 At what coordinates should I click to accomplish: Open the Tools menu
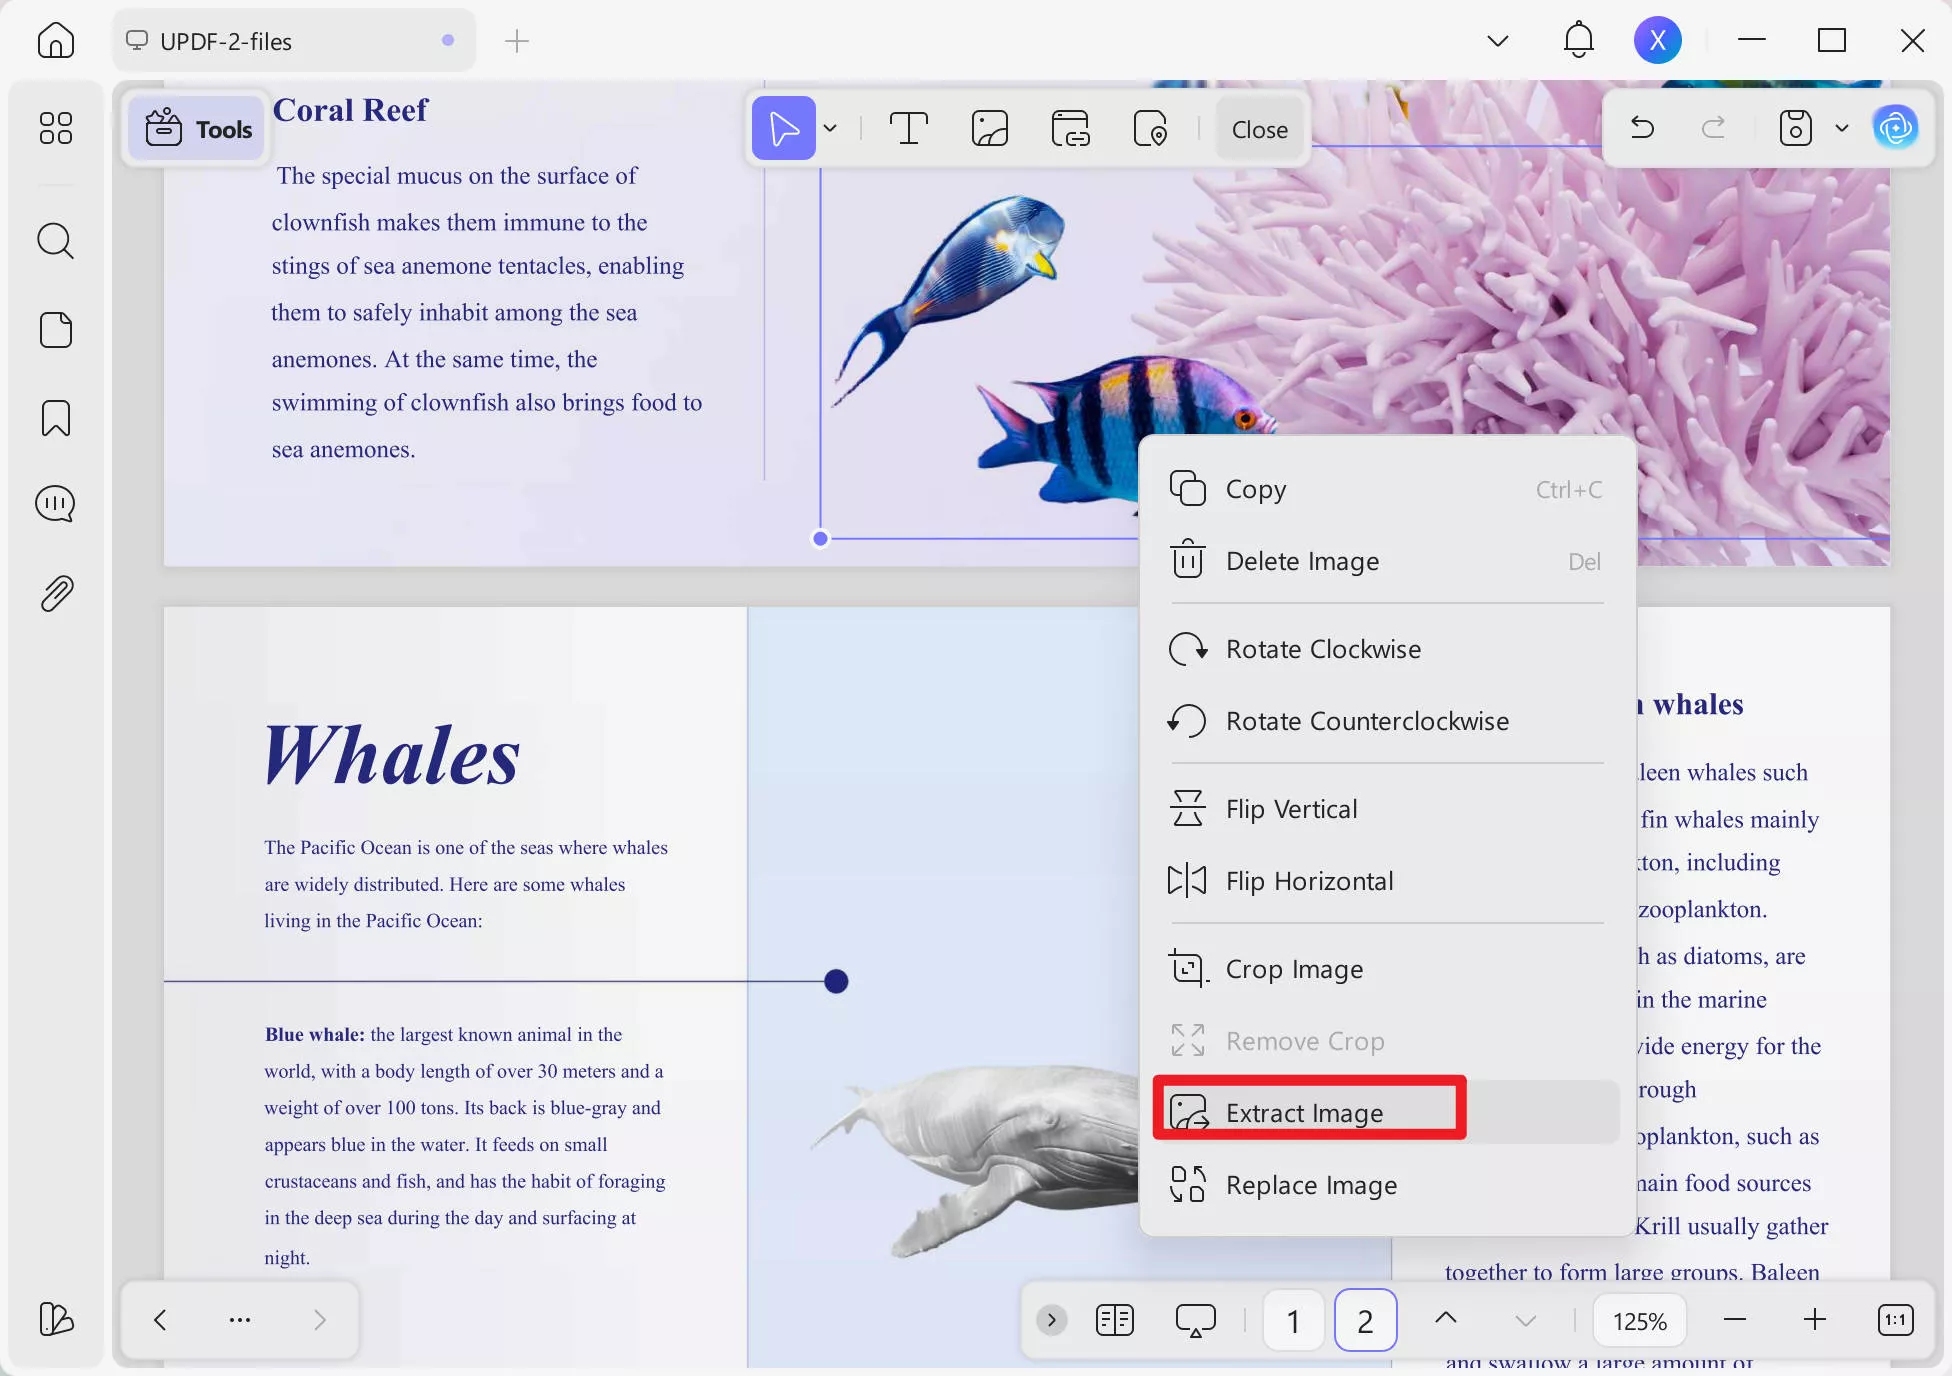pos(196,128)
